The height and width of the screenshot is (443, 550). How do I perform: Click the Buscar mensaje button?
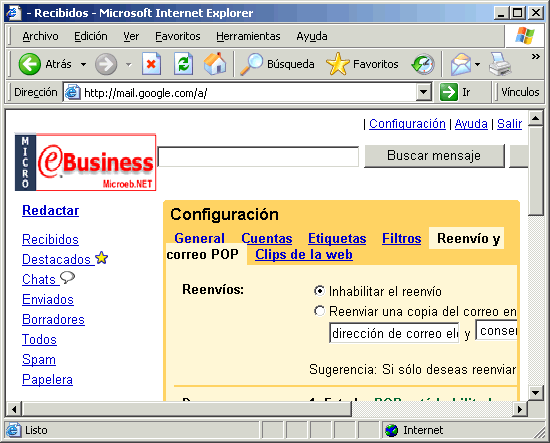tap(434, 156)
